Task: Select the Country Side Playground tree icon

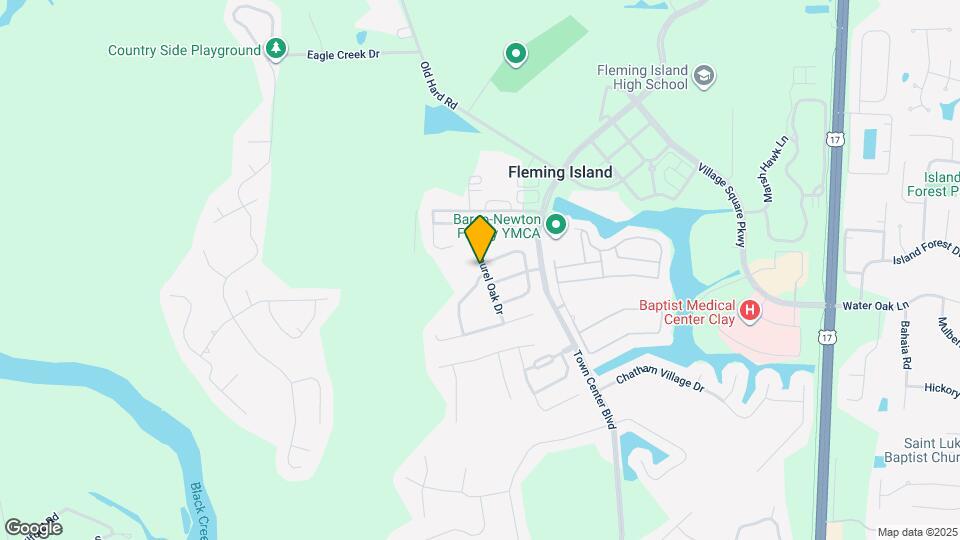Action: coord(276,50)
